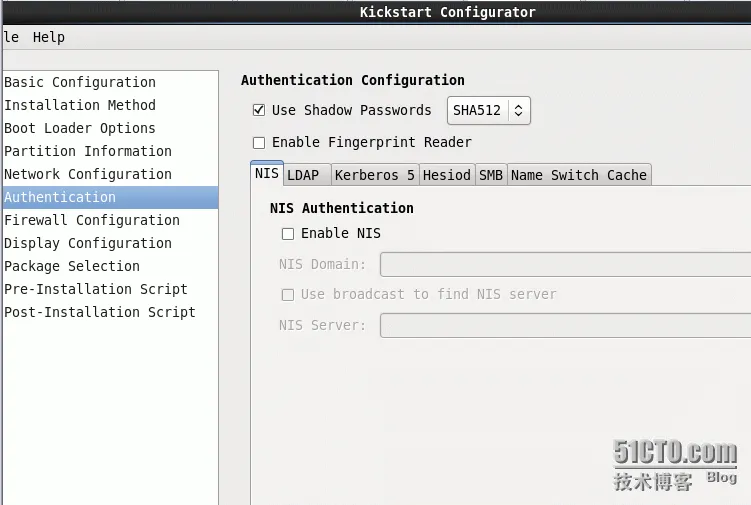Open the Package Selection section
The width and height of the screenshot is (751, 505).
72,266
